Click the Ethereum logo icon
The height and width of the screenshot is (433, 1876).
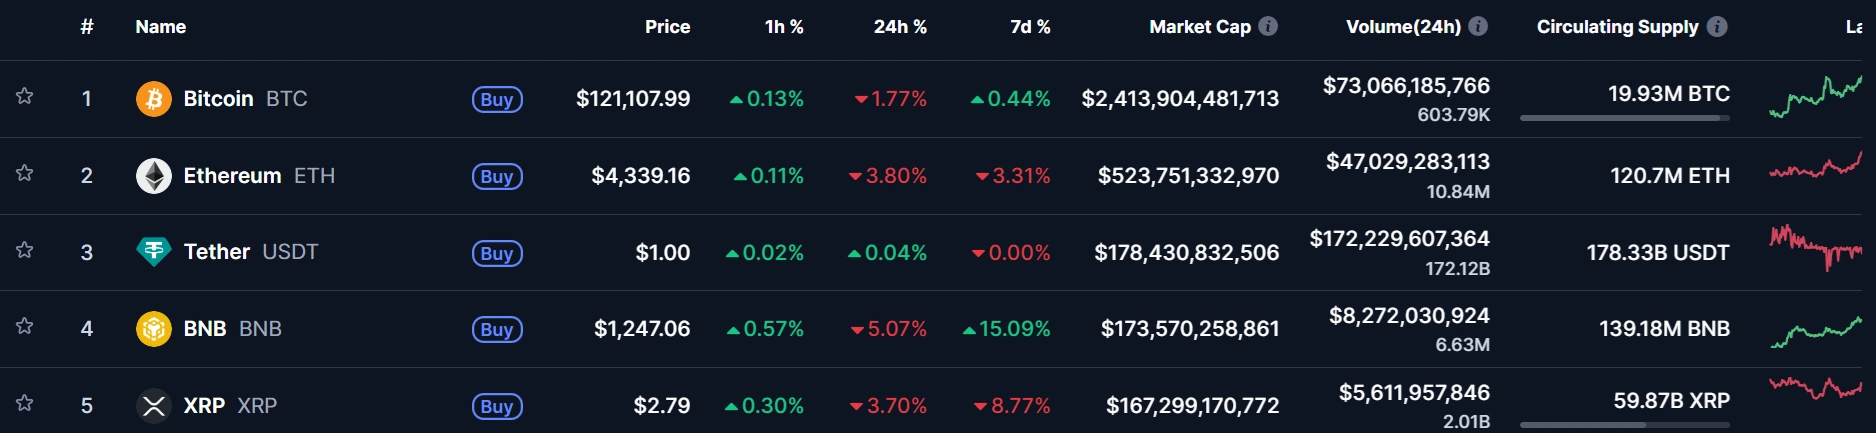tap(154, 176)
